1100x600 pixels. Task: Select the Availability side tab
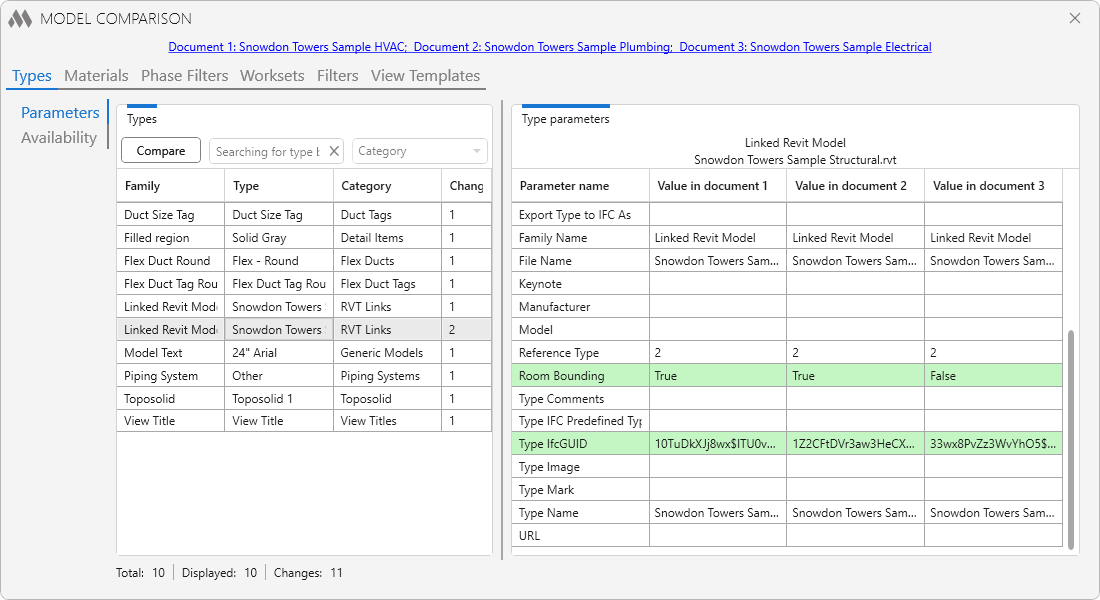[x=59, y=138]
